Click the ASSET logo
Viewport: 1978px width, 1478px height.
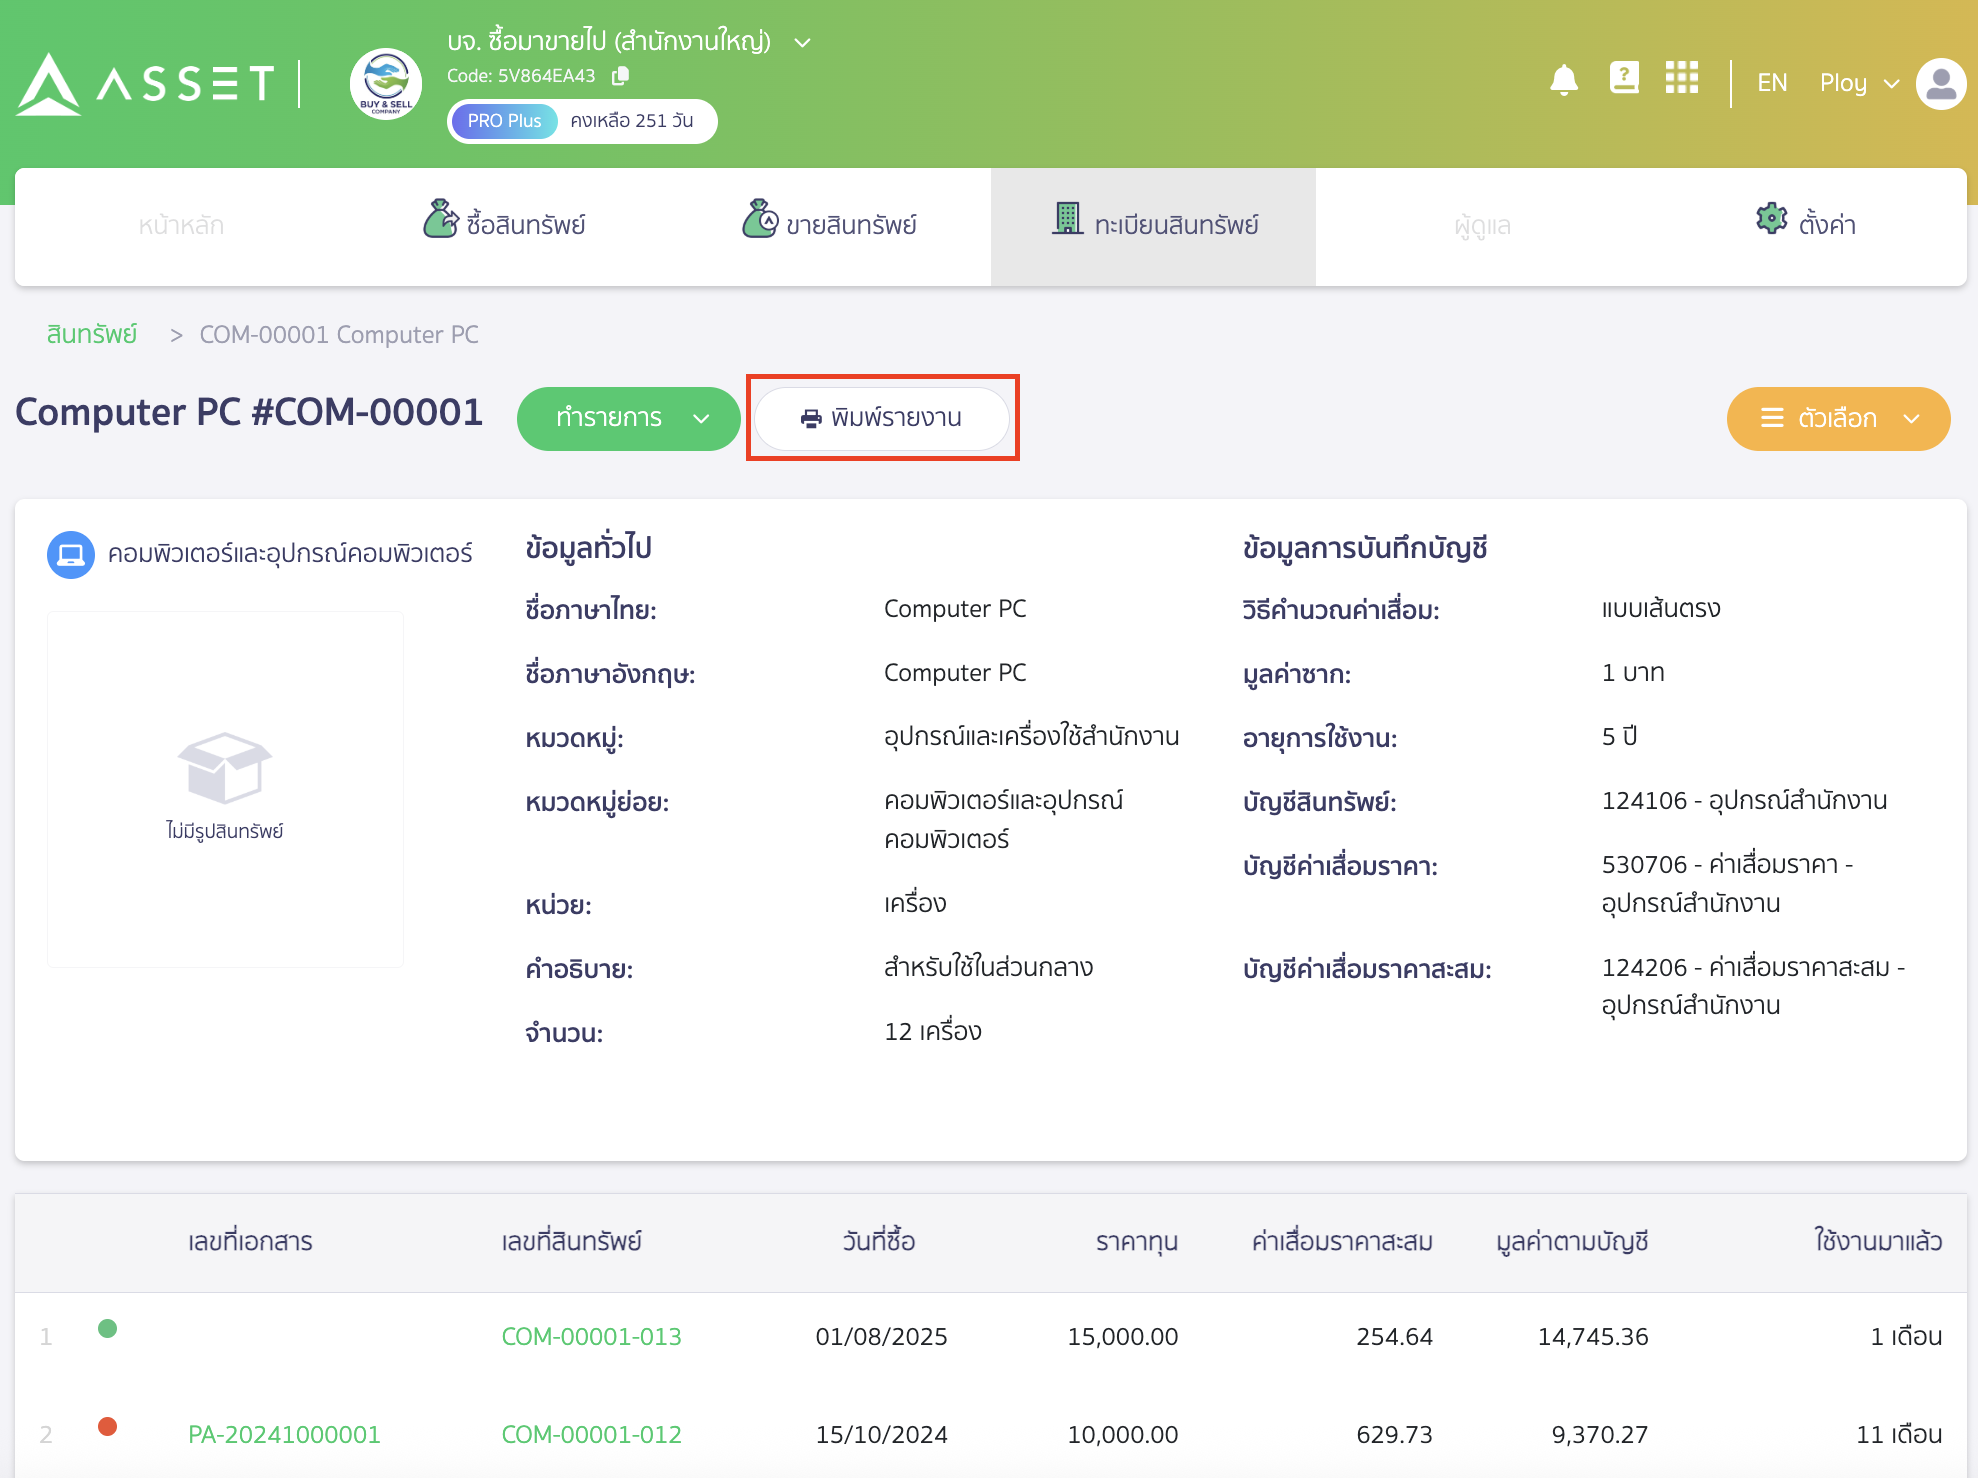pos(146,84)
